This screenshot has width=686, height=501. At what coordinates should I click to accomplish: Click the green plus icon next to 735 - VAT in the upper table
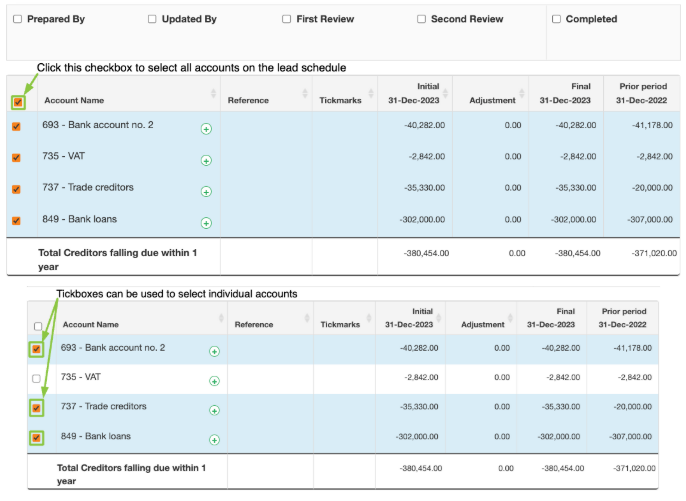pyautogui.click(x=206, y=160)
